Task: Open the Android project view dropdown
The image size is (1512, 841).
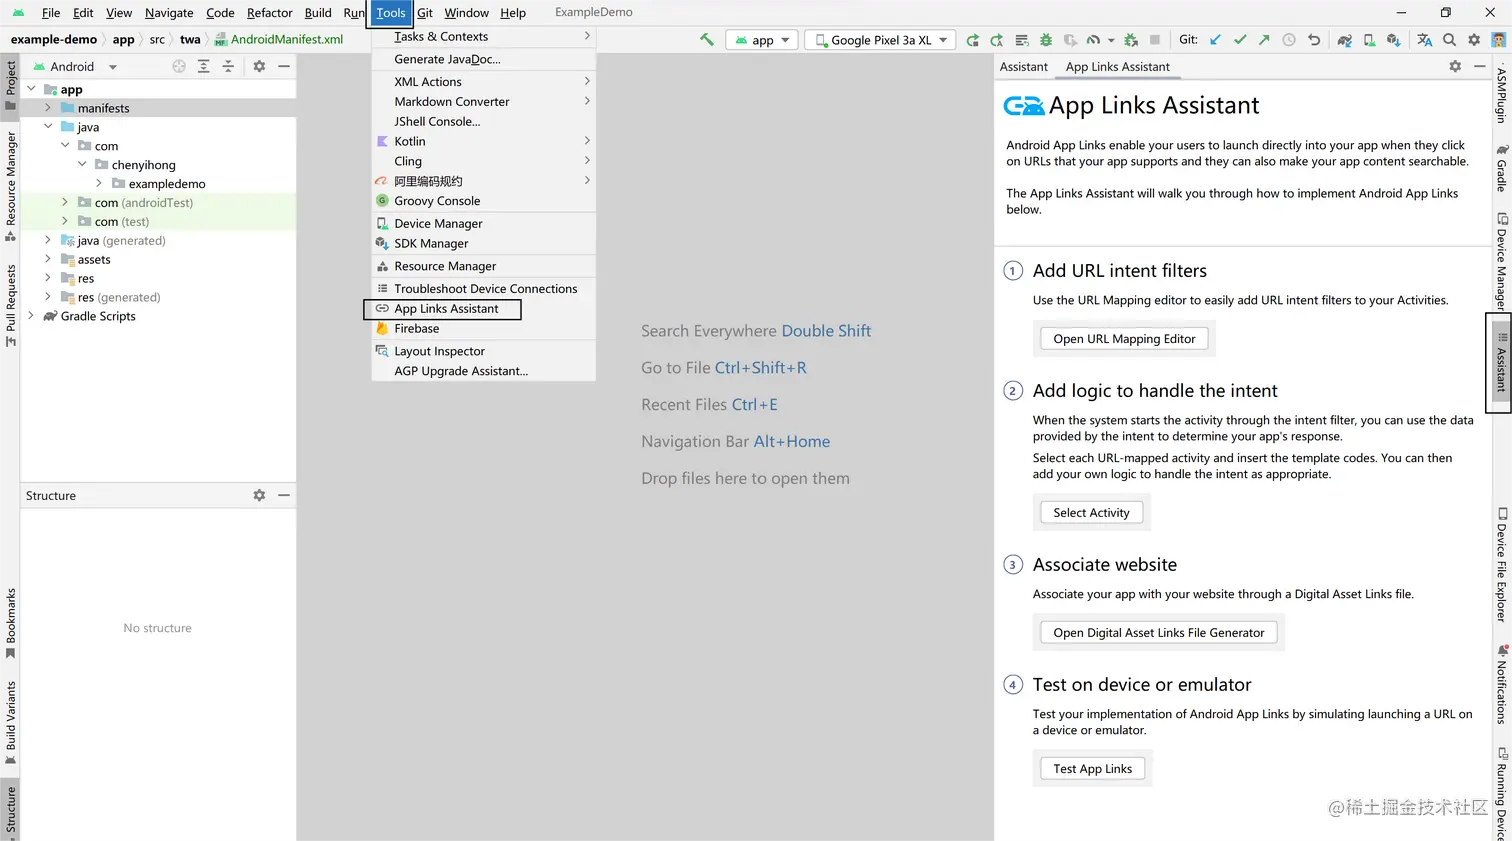Action: 75,66
